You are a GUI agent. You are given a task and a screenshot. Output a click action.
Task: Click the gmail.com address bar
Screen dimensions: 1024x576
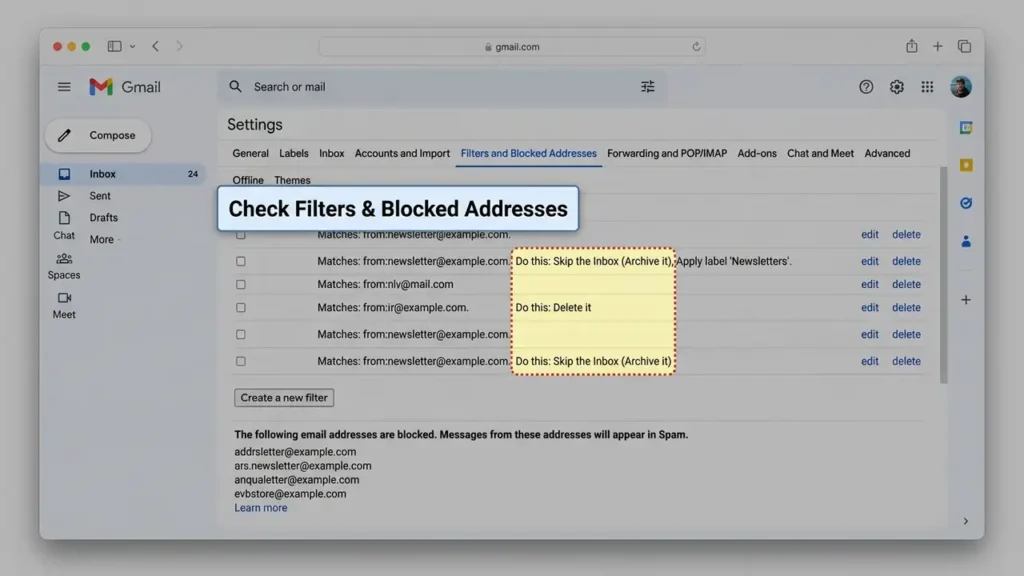512,47
